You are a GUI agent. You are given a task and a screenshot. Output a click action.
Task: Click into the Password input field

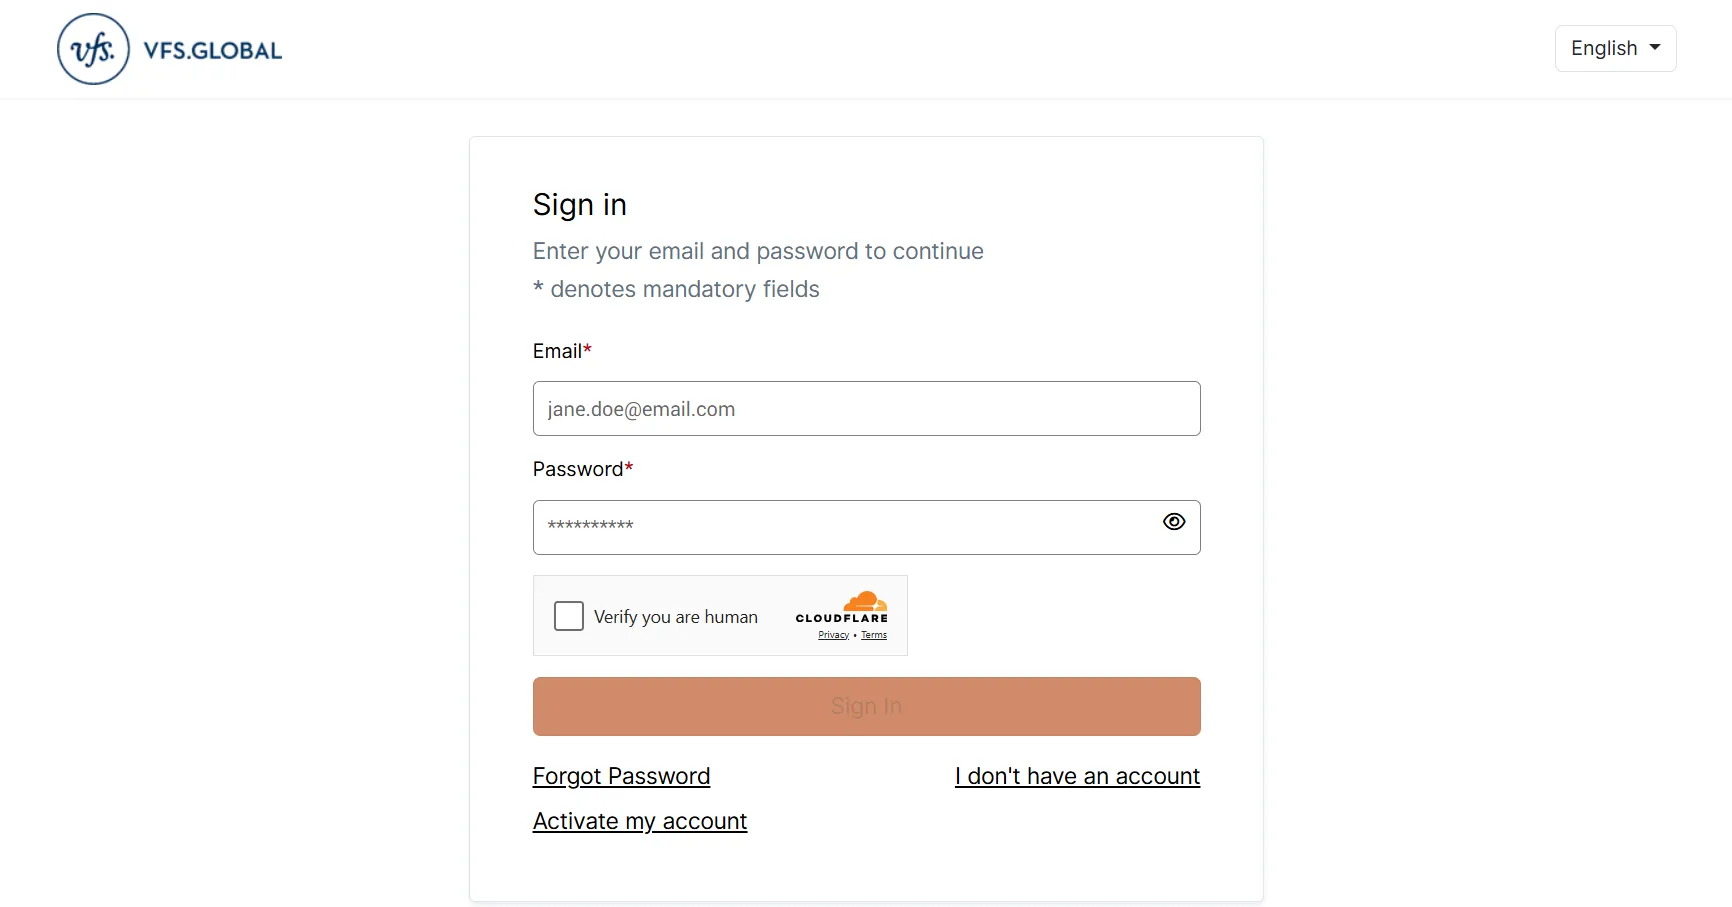click(x=840, y=527)
